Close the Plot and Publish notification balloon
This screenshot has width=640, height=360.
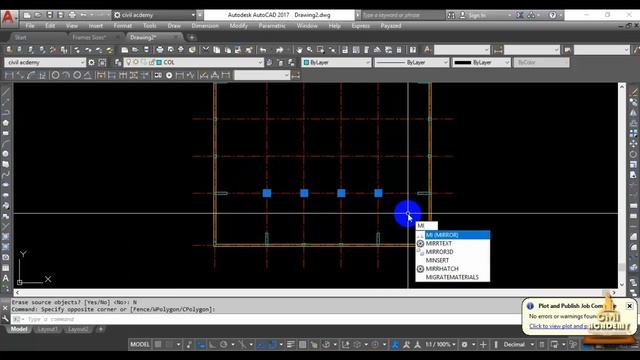[629, 306]
